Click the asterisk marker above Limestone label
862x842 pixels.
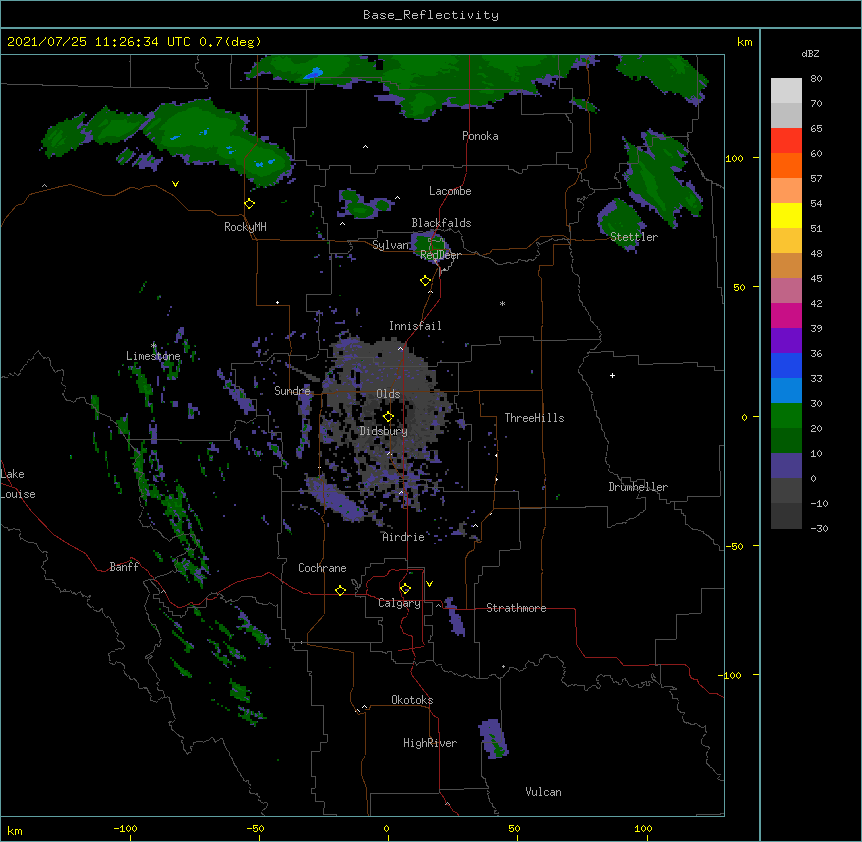153,346
